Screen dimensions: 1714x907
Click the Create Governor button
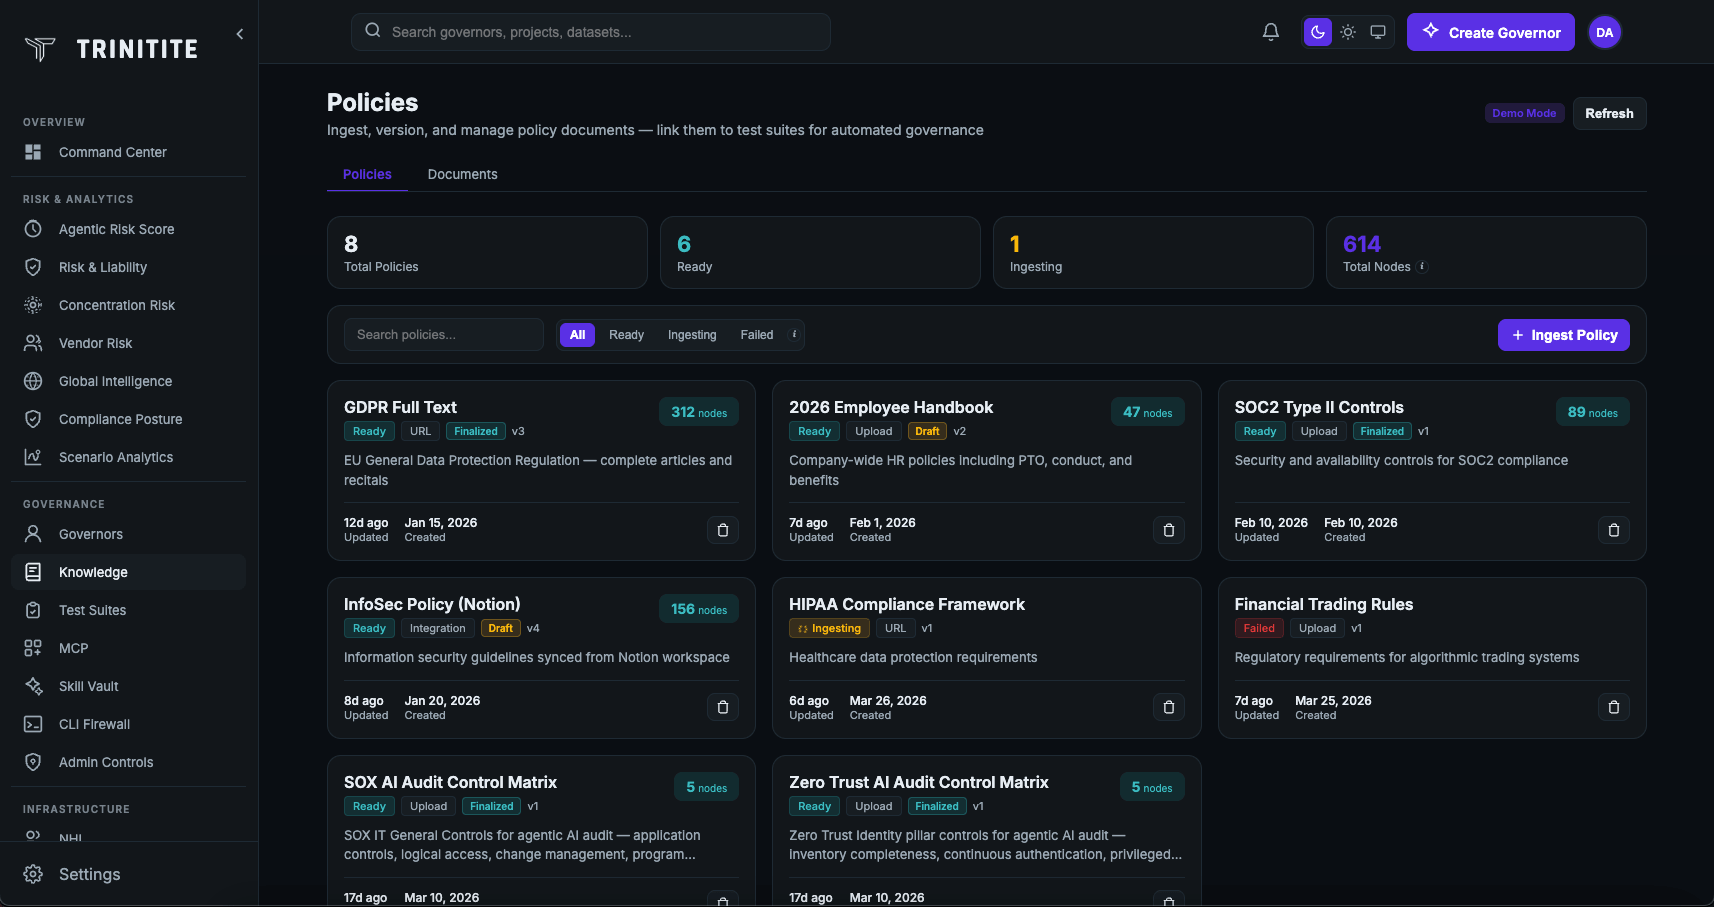[x=1490, y=32]
